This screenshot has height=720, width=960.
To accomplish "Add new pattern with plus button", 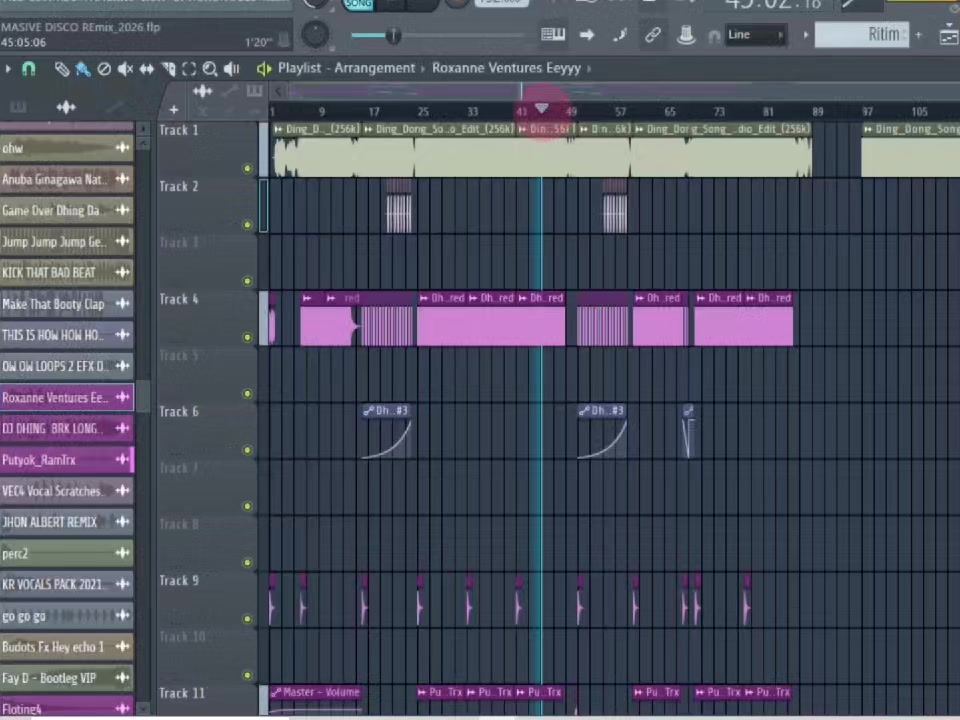I will [x=918, y=35].
